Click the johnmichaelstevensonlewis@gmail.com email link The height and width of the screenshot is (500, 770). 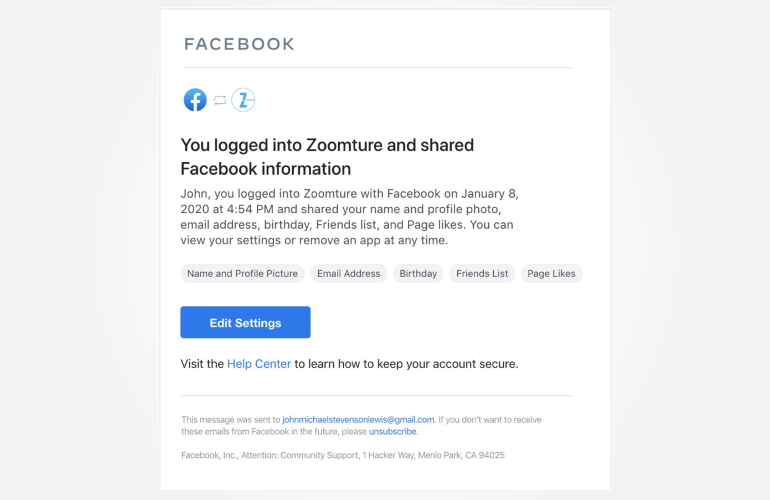point(358,420)
